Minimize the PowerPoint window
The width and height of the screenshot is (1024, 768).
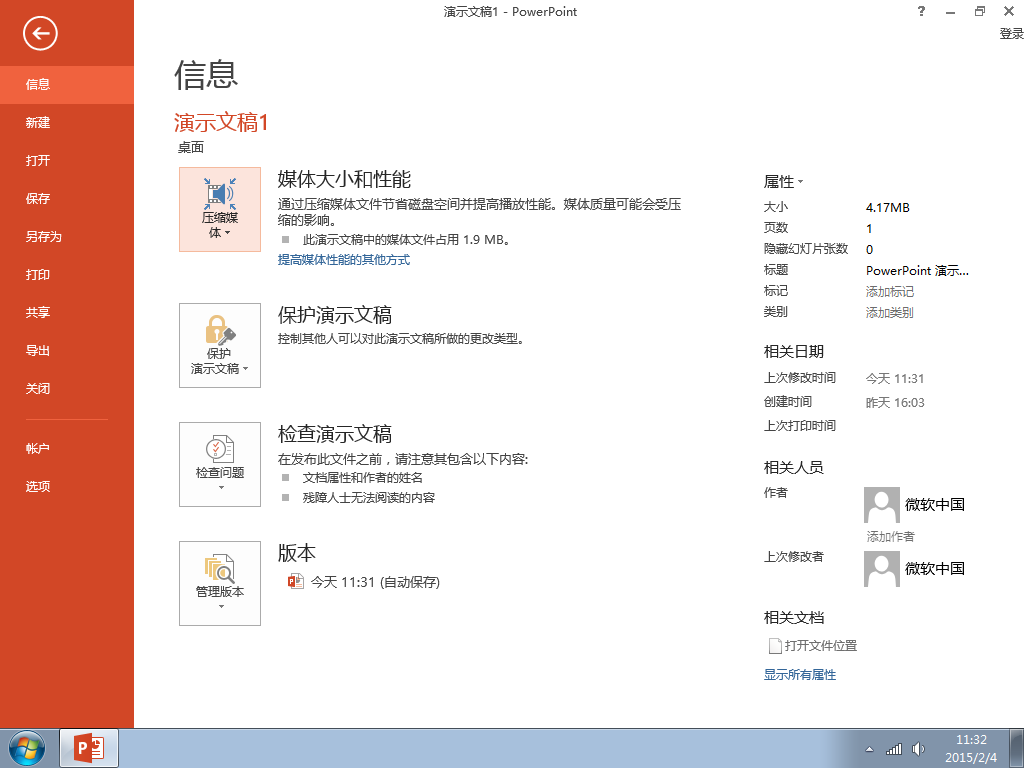point(950,12)
